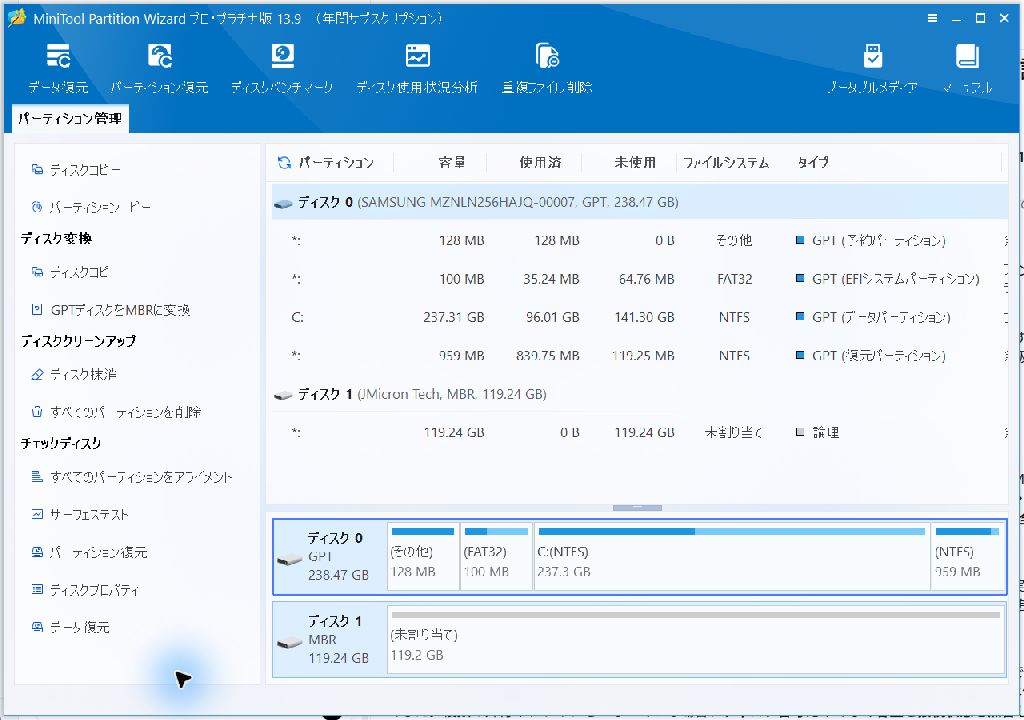
Task: Select the ディスク 1 JMicron Tech header row
Action: point(640,394)
